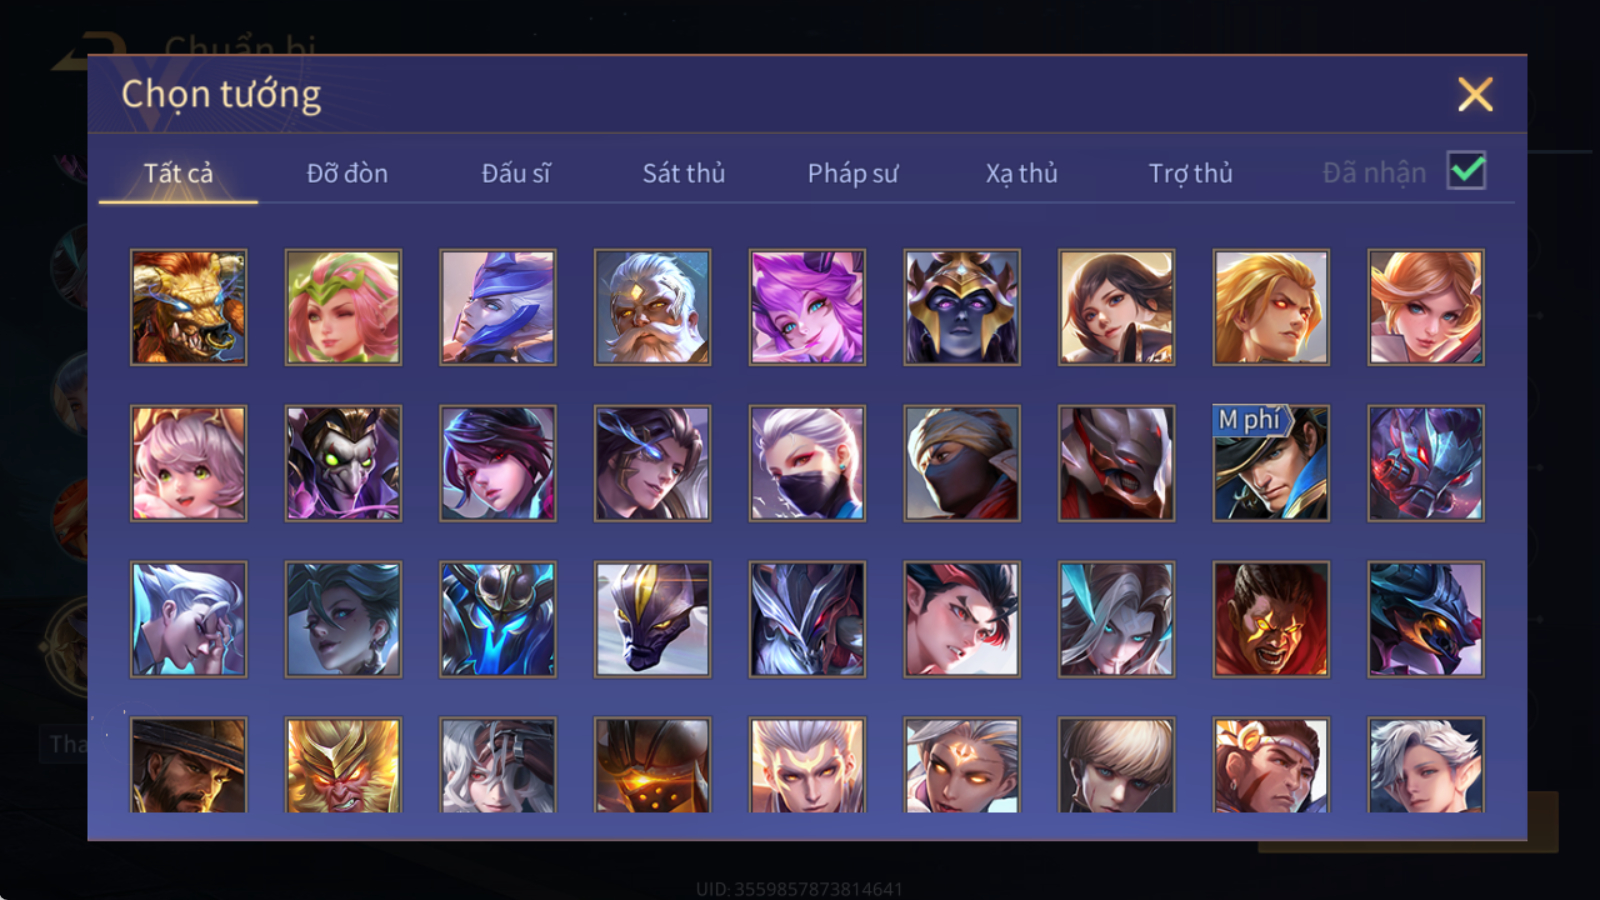Switch to the Xạ thủ tab
Viewport: 1600px width, 900px height.
[x=1021, y=173]
